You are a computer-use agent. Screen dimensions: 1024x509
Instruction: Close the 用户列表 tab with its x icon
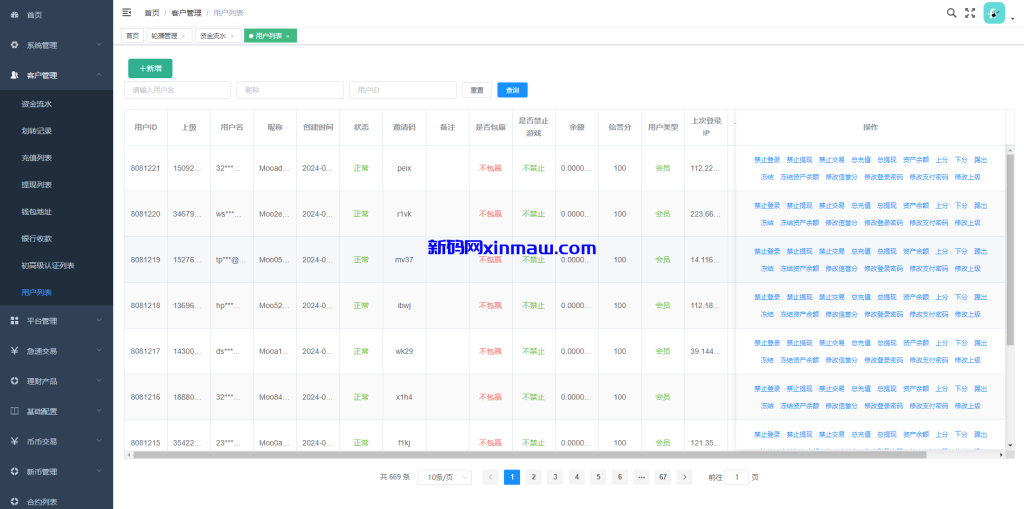pos(288,36)
